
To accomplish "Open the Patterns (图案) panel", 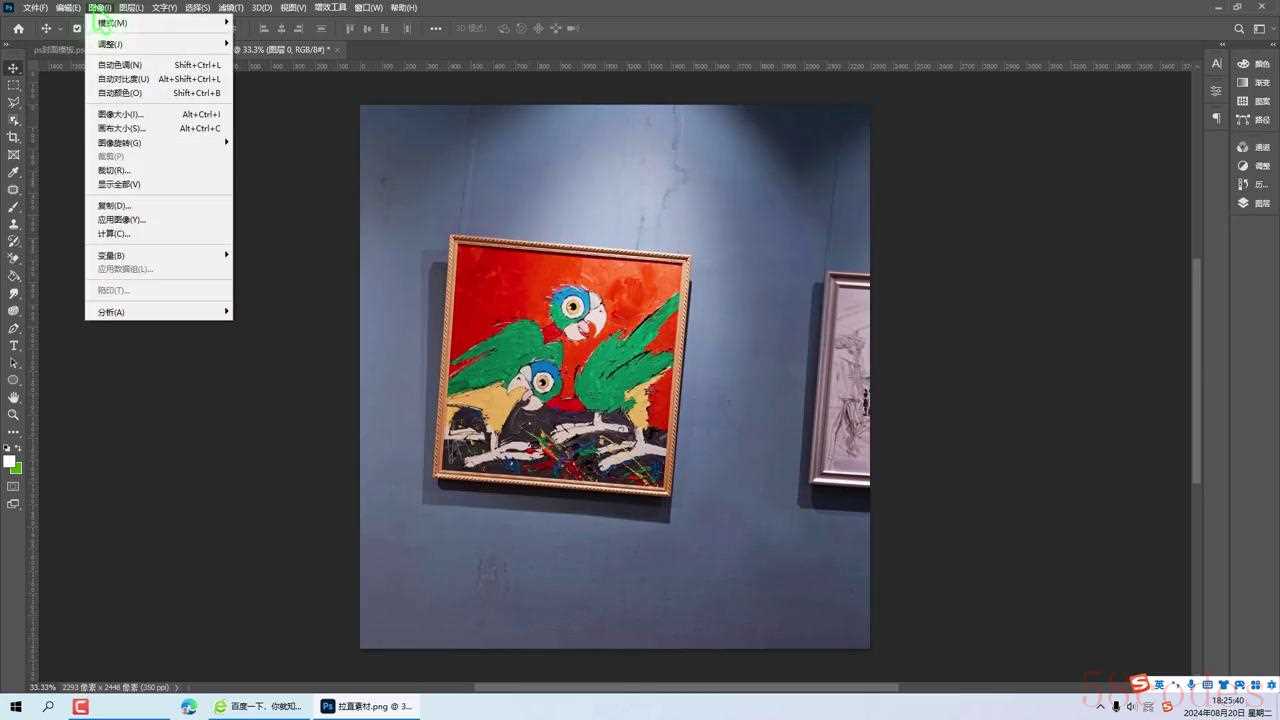I will point(1253,101).
